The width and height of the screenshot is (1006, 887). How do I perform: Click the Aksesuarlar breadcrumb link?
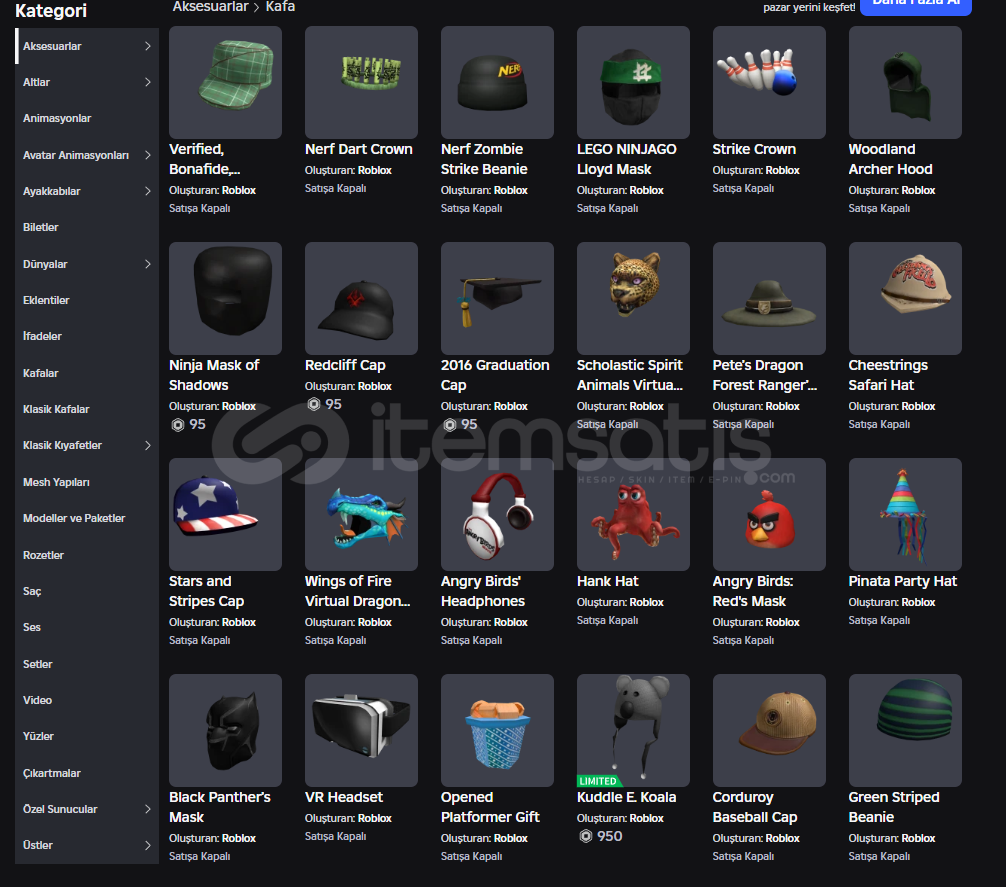tap(210, 6)
